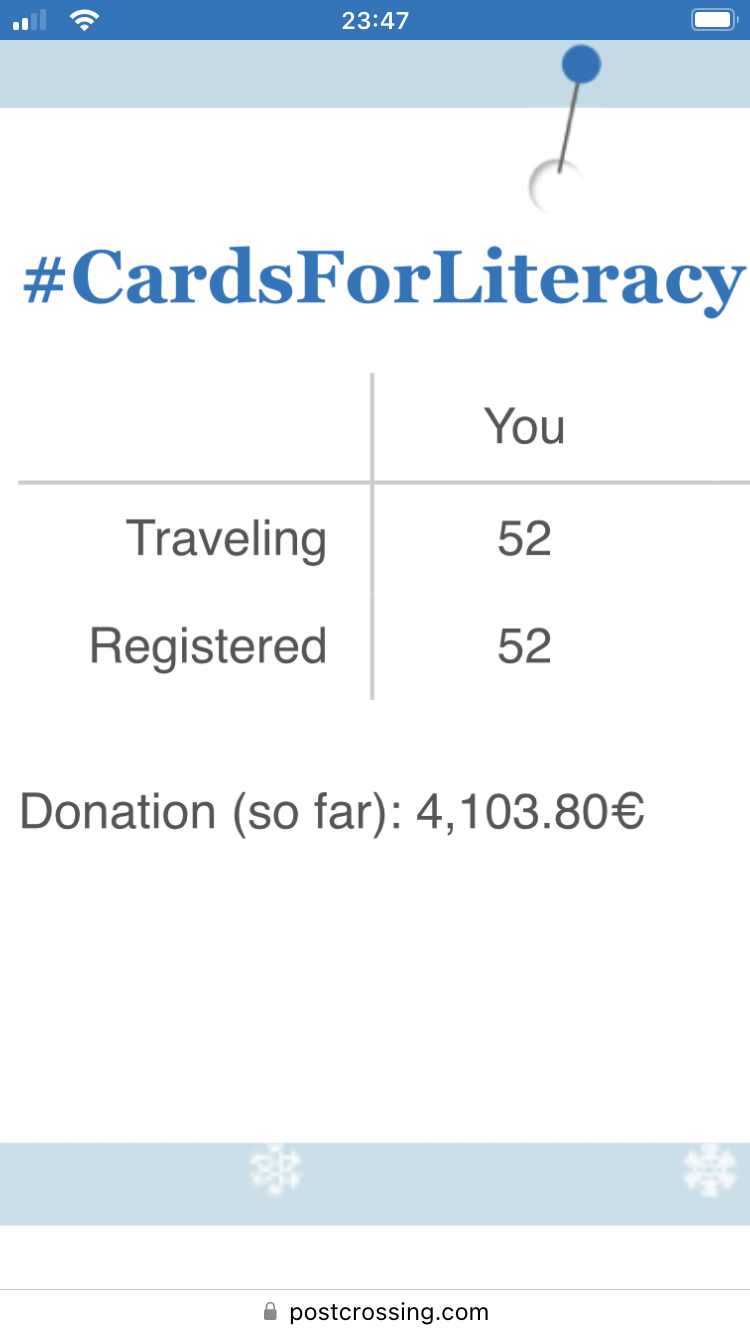
Task: Tap the postcrossing.com address bar
Action: (x=388, y=1311)
